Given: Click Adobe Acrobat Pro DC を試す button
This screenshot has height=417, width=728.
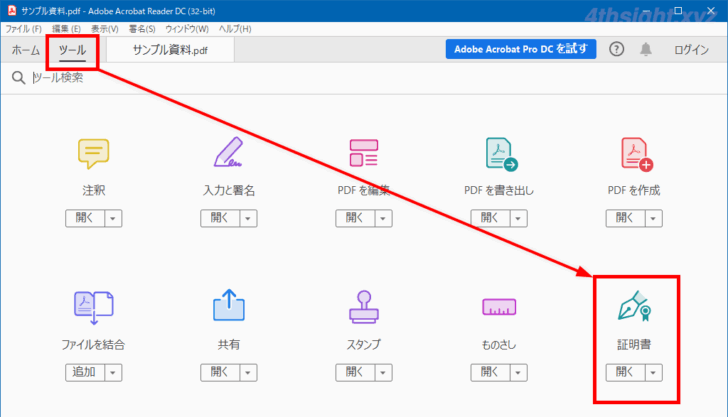Looking at the screenshot, I should coord(520,49).
